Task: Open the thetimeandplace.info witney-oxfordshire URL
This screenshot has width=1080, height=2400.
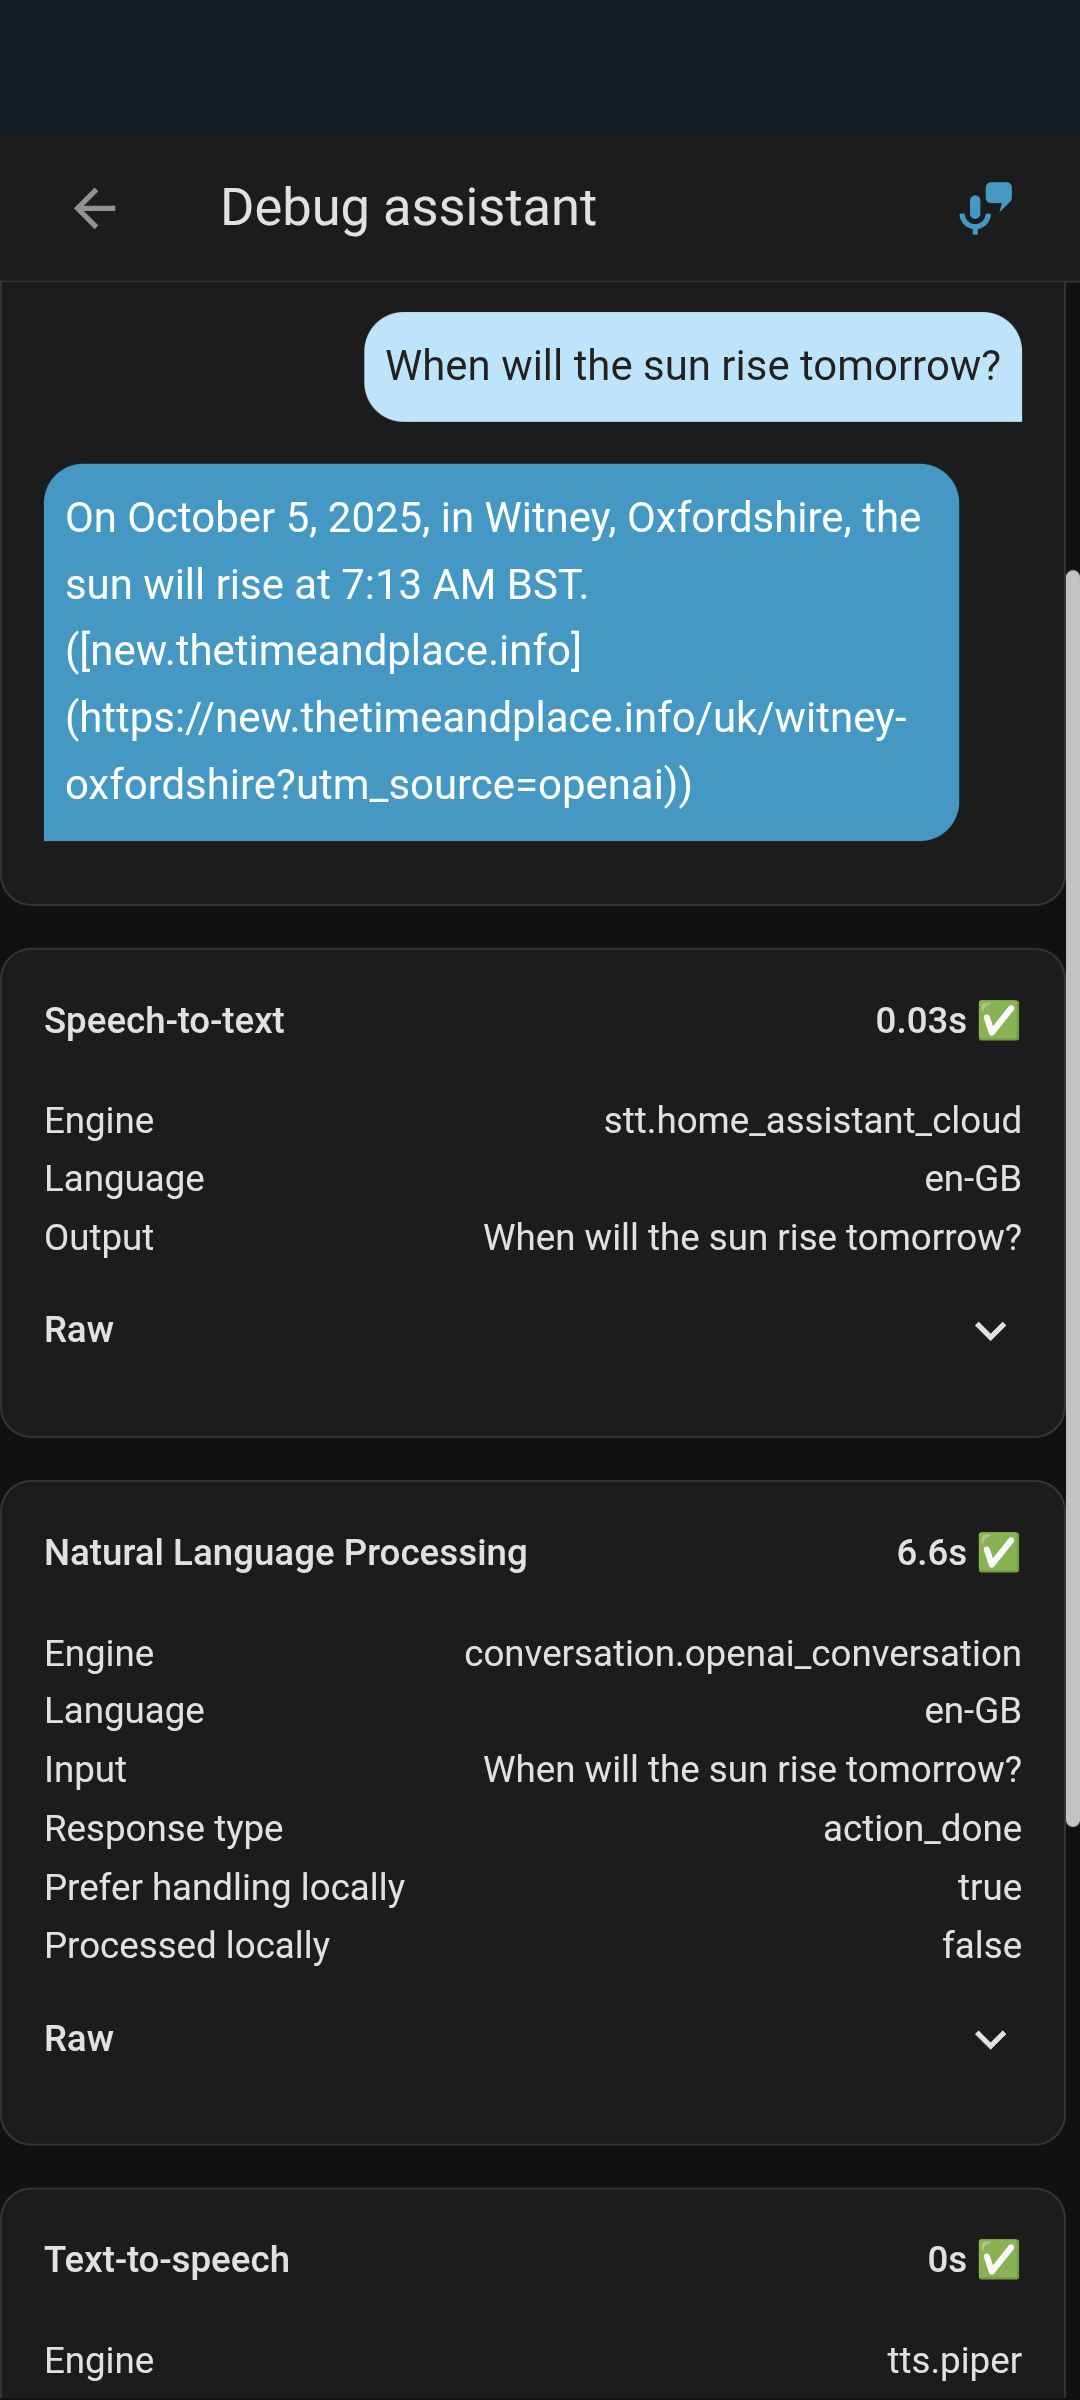Action: coord(486,750)
